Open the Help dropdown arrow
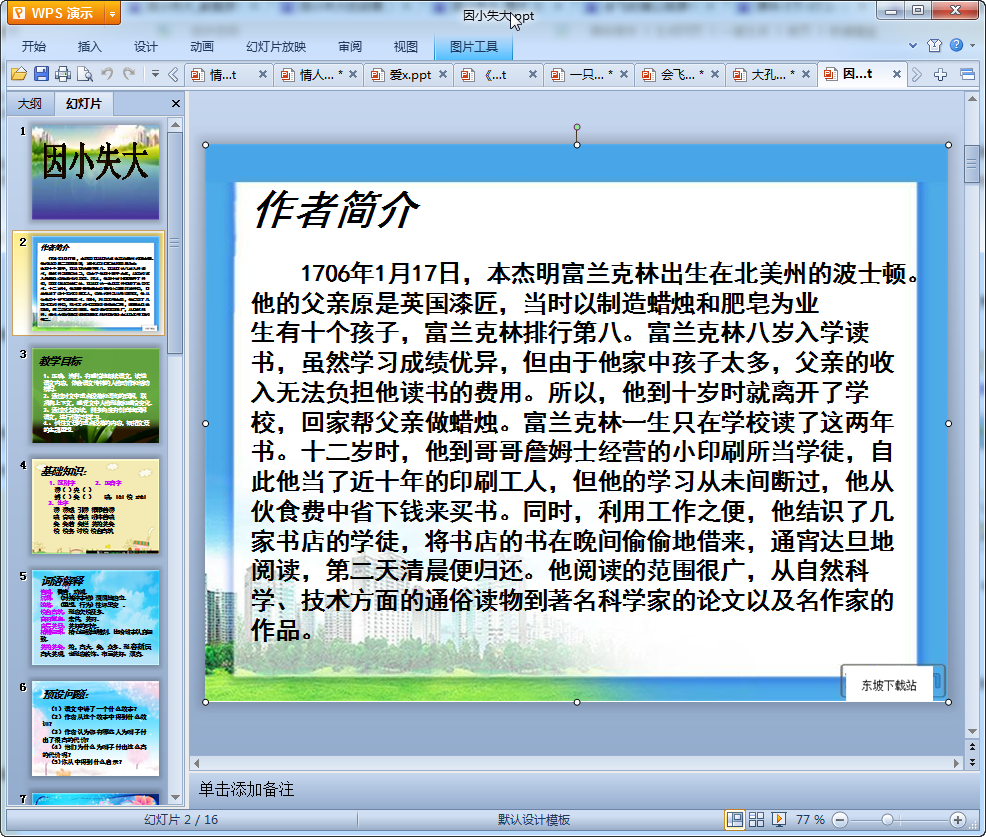 pos(972,45)
